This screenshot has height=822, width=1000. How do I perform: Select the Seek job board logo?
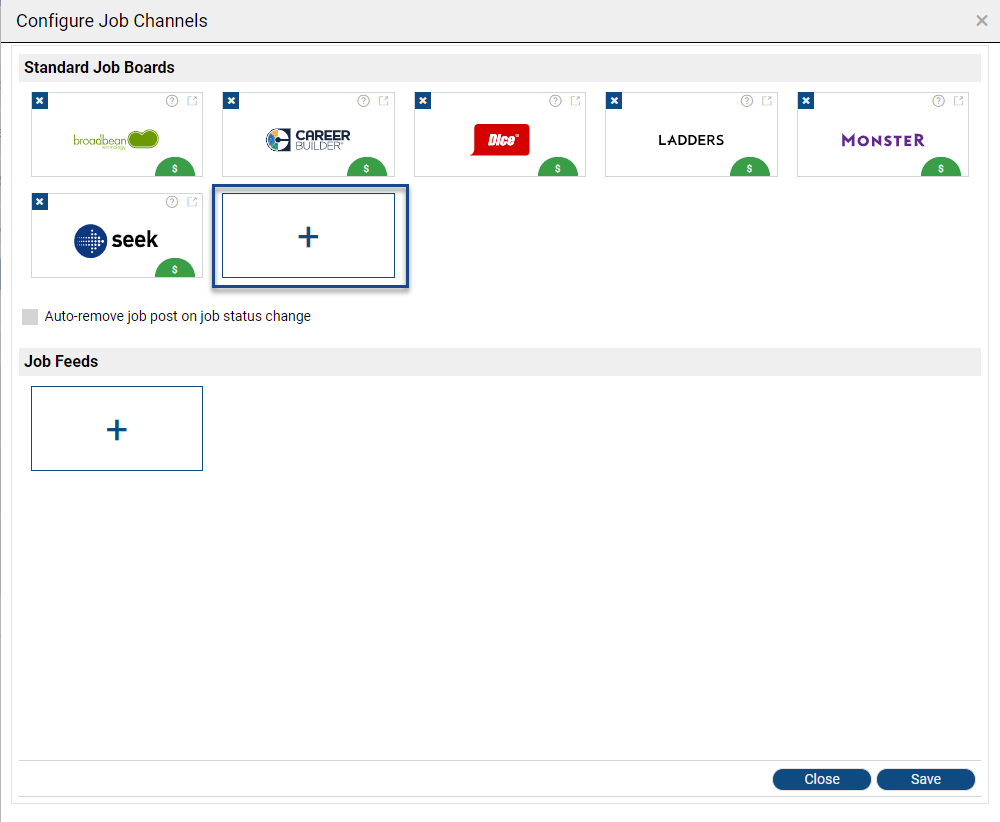(x=116, y=240)
